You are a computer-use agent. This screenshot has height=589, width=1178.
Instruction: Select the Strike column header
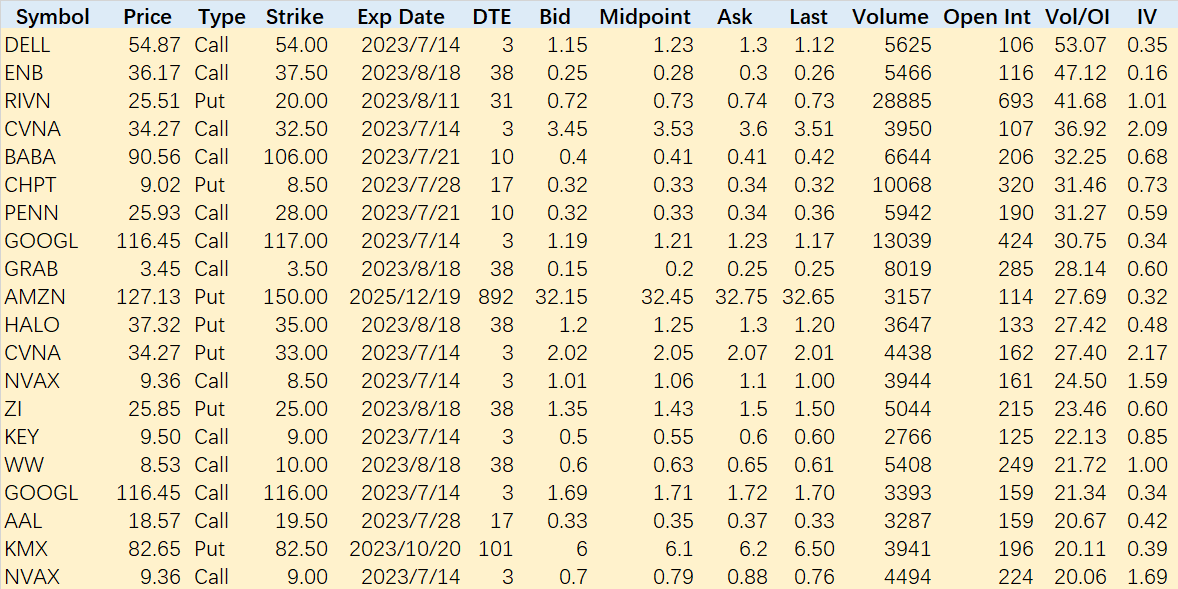click(294, 17)
